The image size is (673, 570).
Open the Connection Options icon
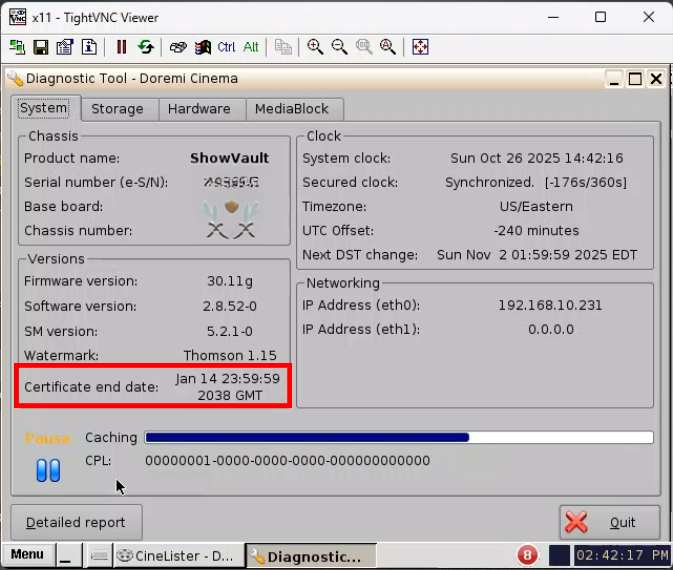click(x=65, y=47)
